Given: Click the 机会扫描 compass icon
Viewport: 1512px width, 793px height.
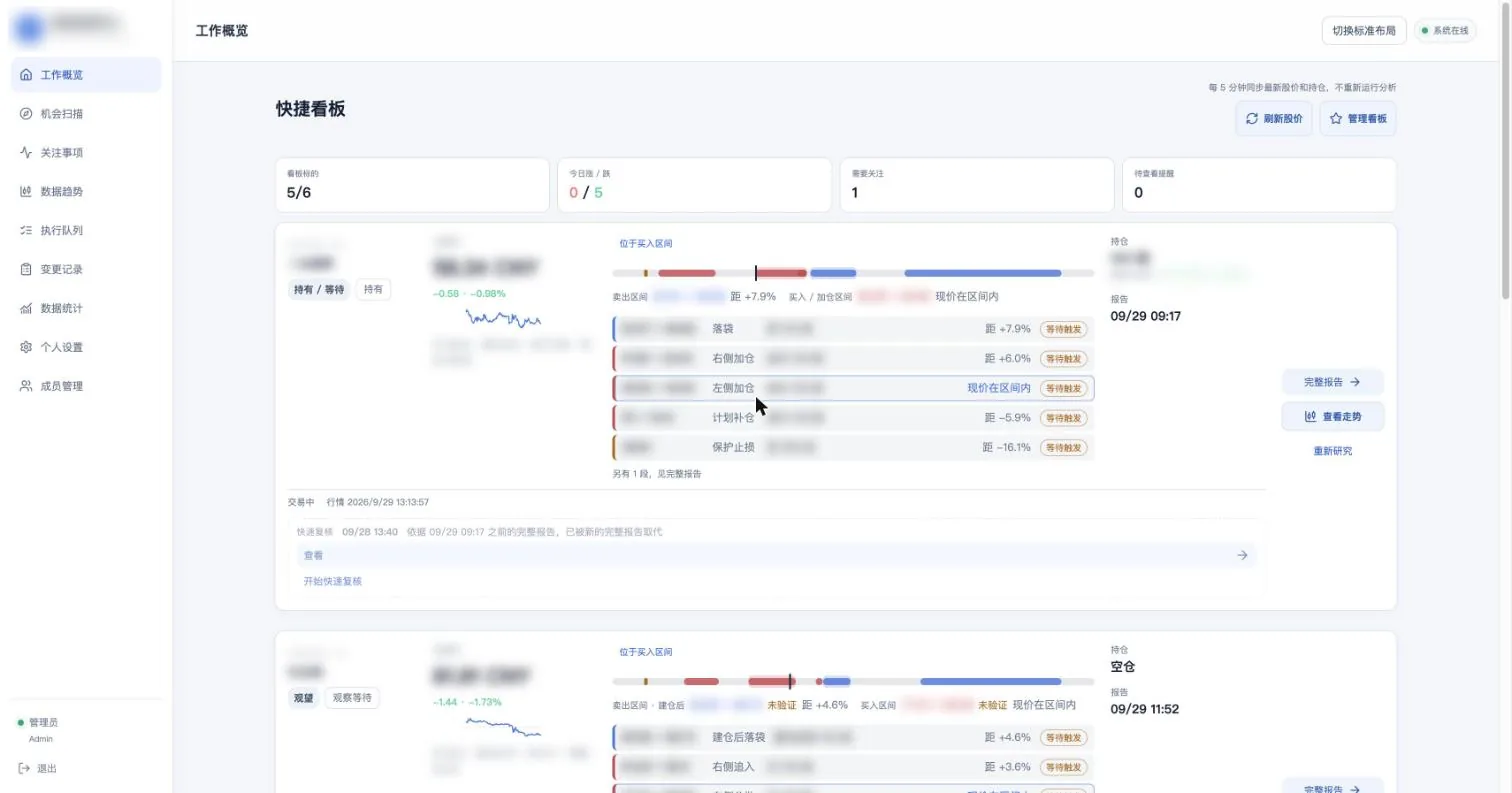Looking at the screenshot, I should coord(26,114).
